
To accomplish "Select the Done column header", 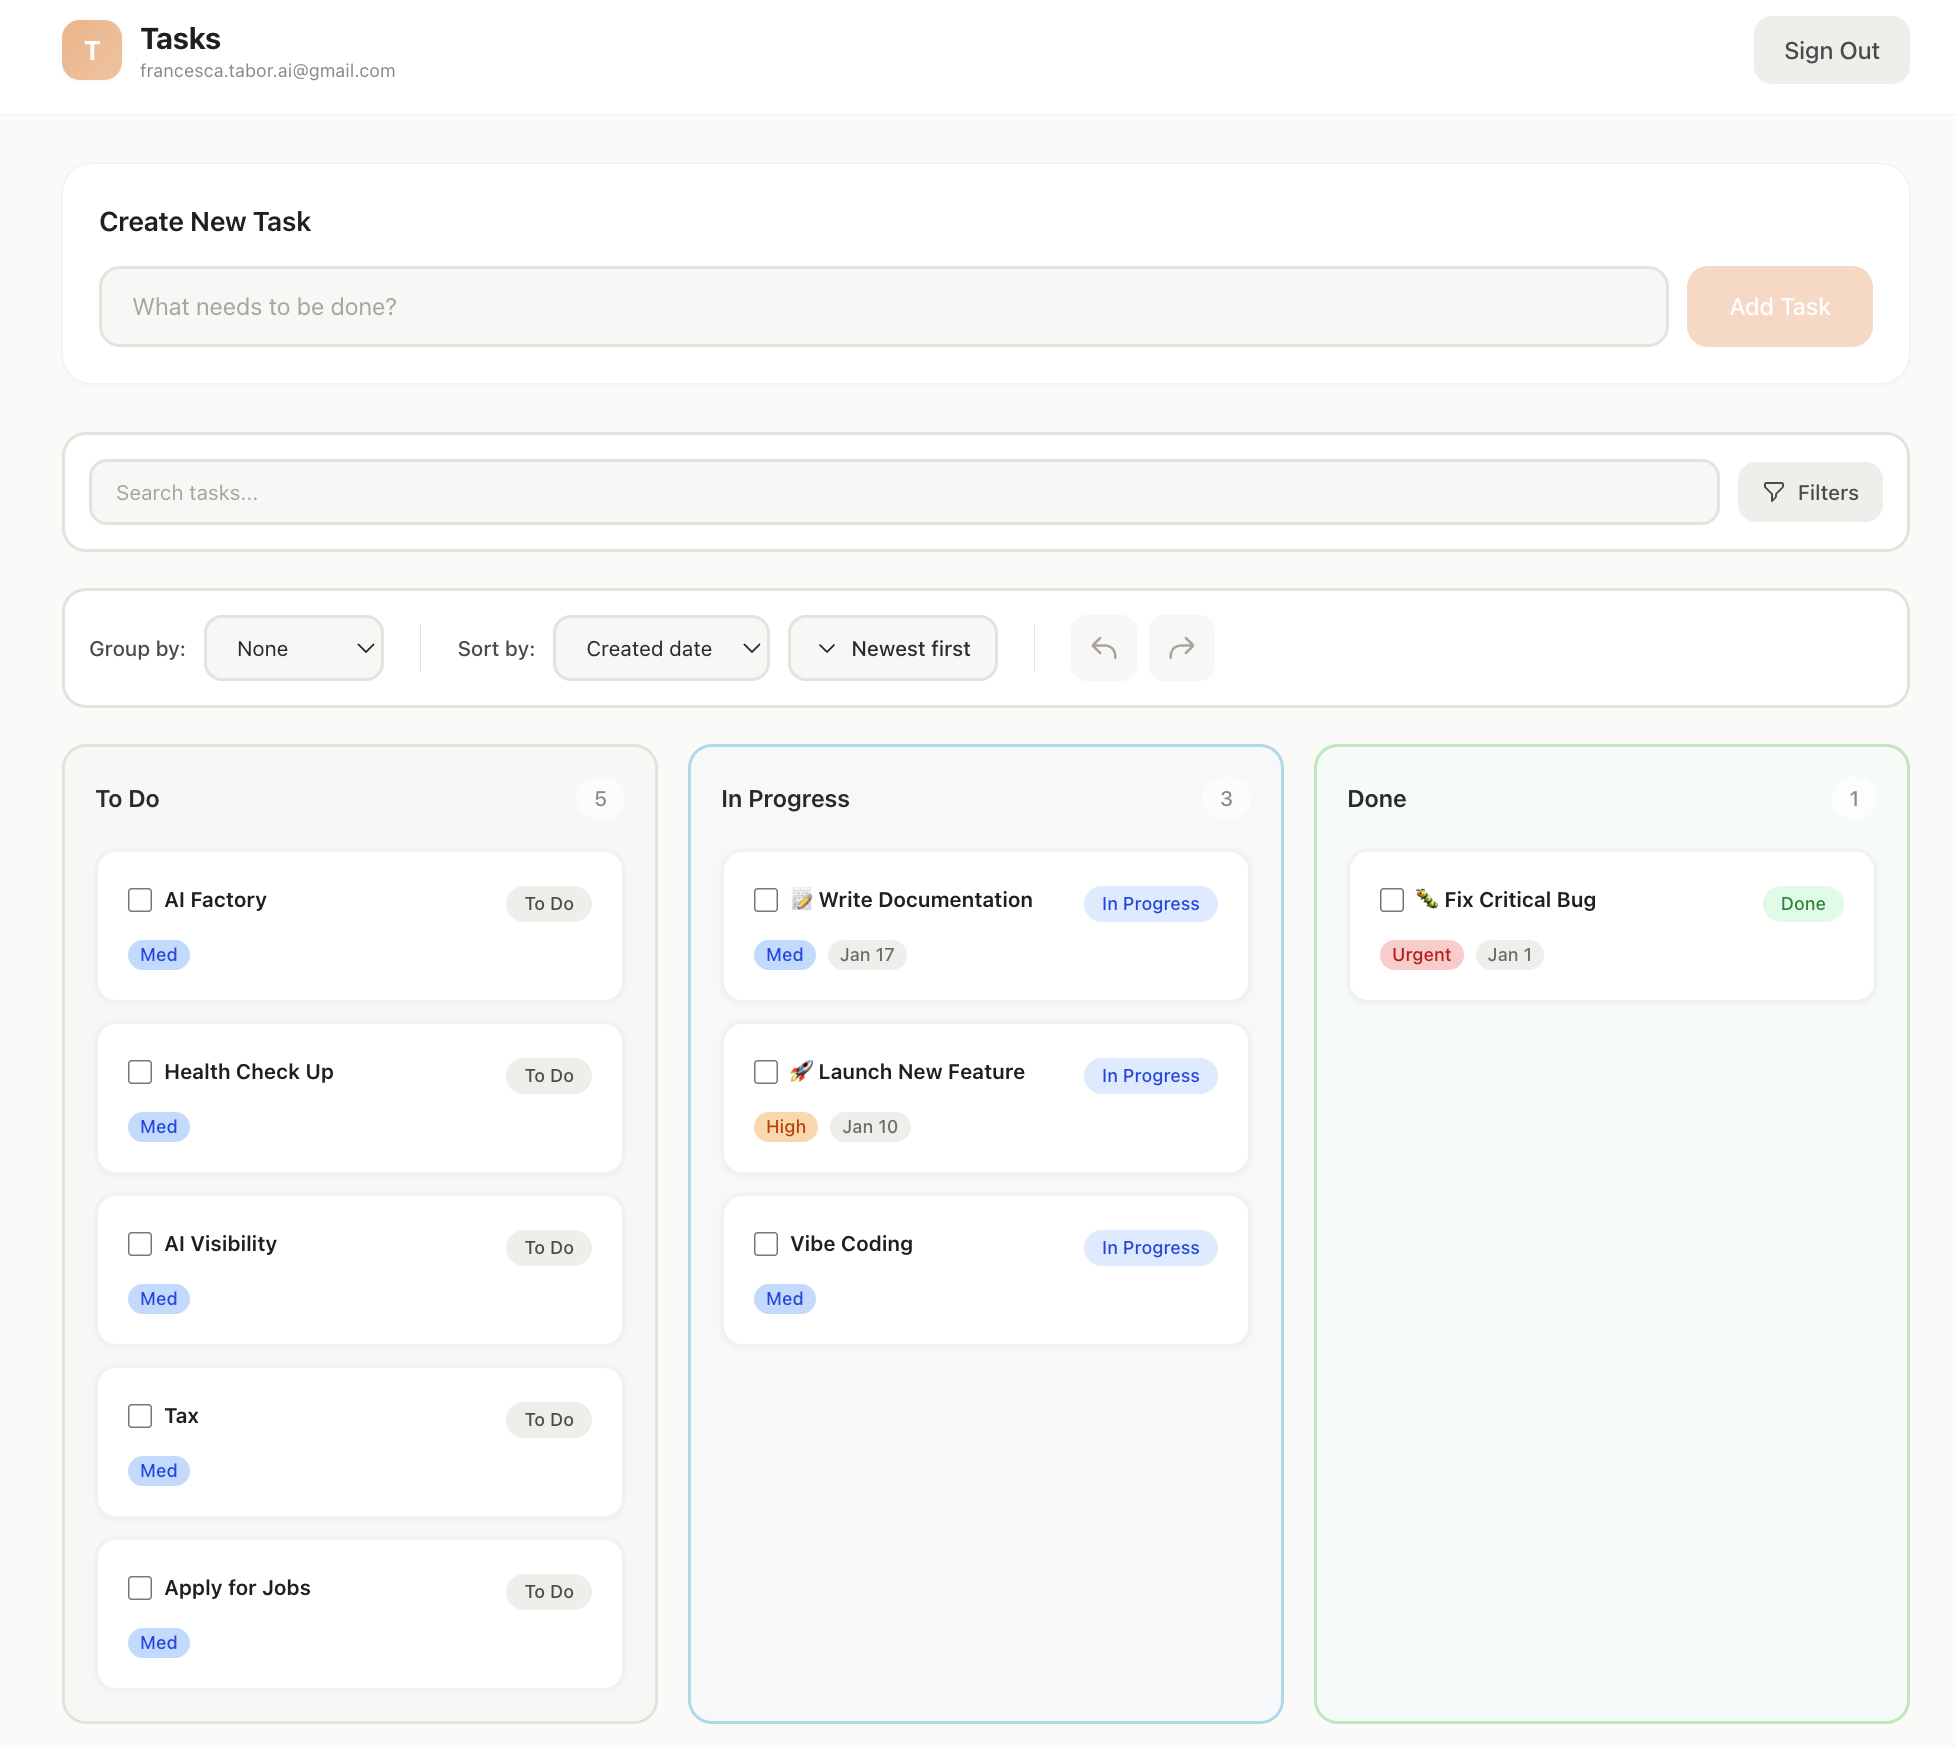I will pos(1376,798).
